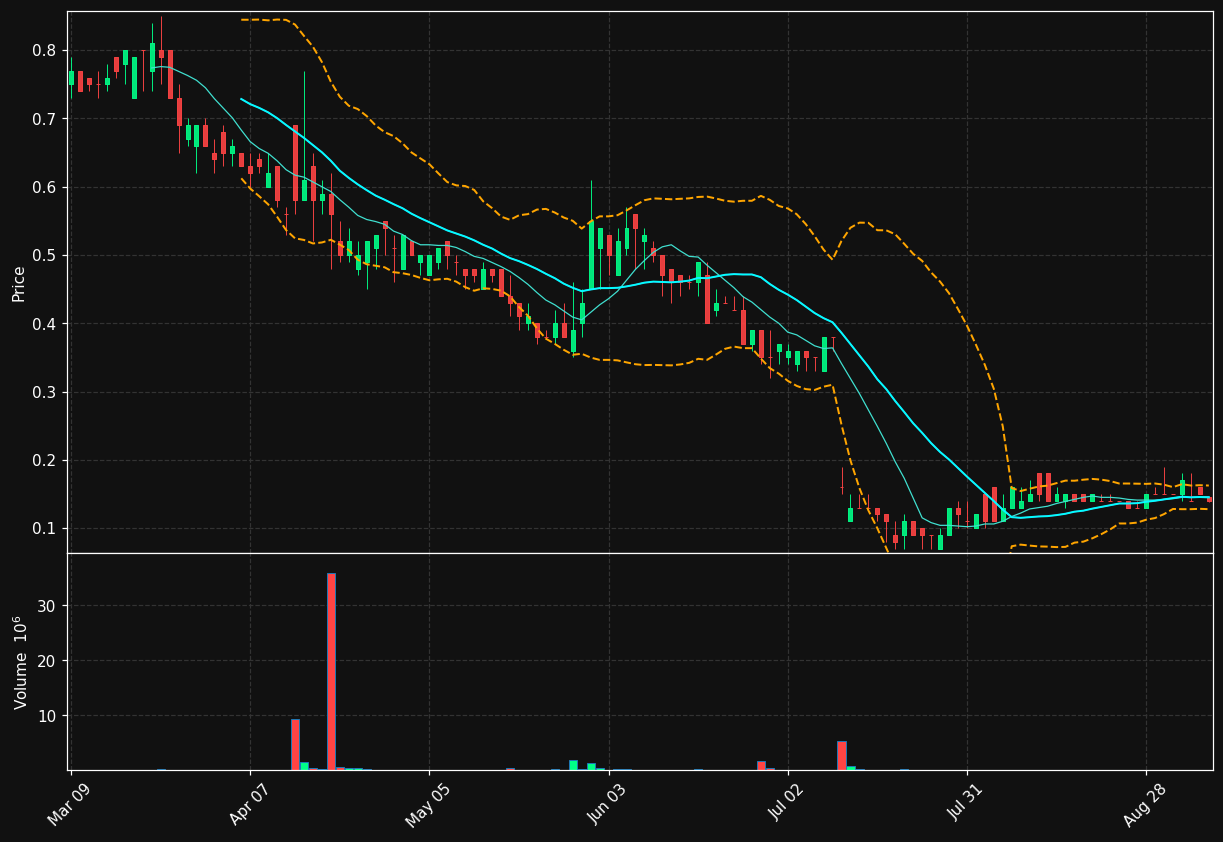Click the Jul 02 date label
Image resolution: width=1223 pixels, height=842 pixels.
click(787, 803)
